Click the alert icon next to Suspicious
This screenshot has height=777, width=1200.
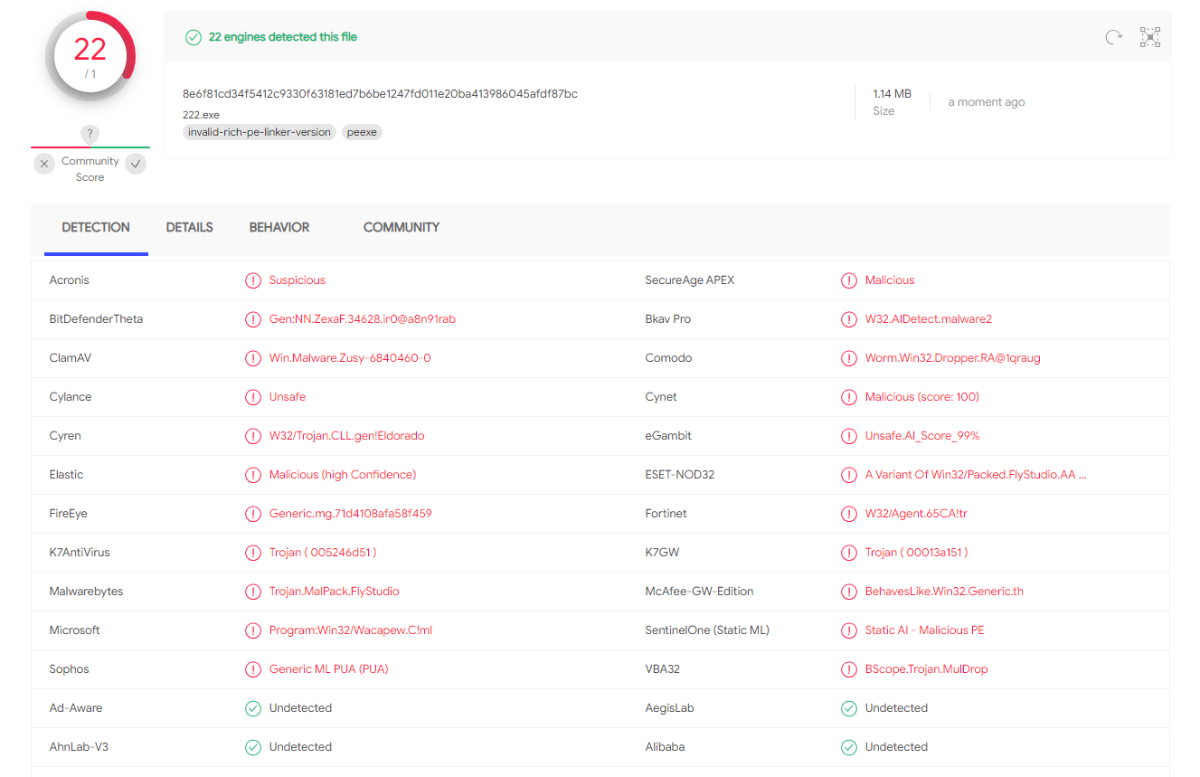point(253,281)
